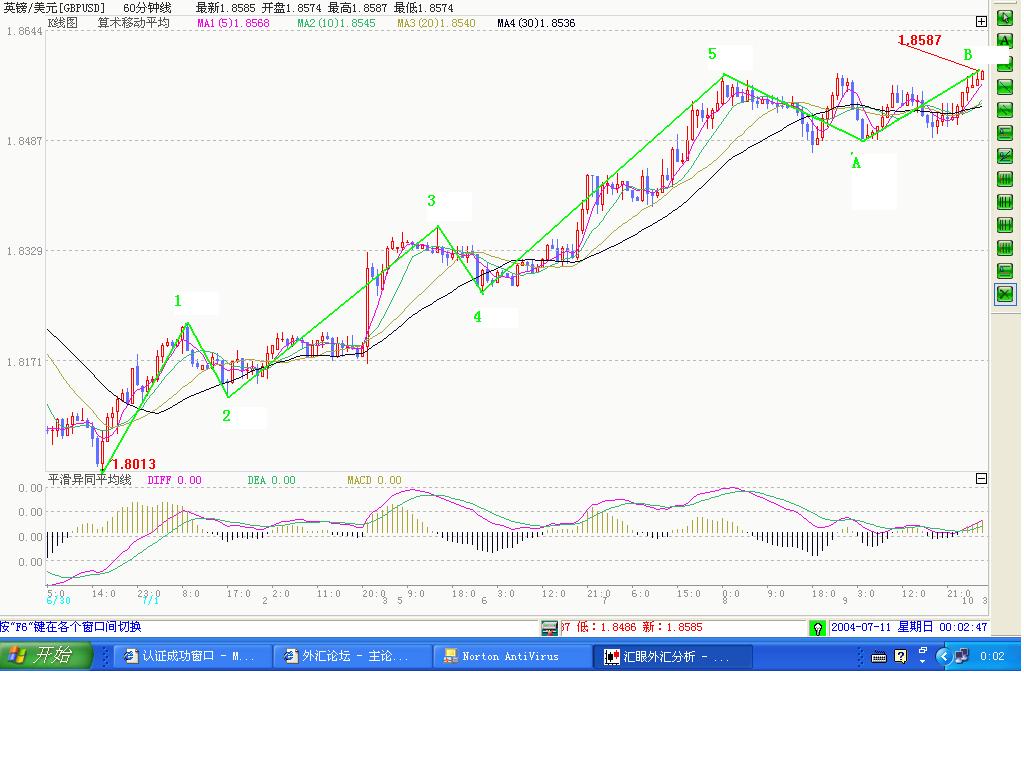This screenshot has width=1024, height=768.
Task: Click the 1.8329 price axis label
Action: coord(24,251)
